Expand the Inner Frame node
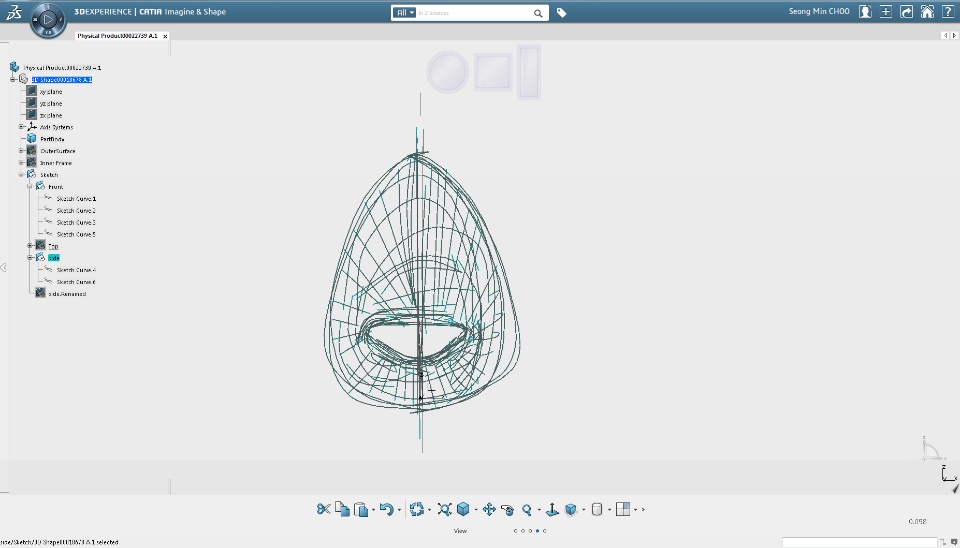 point(21,163)
